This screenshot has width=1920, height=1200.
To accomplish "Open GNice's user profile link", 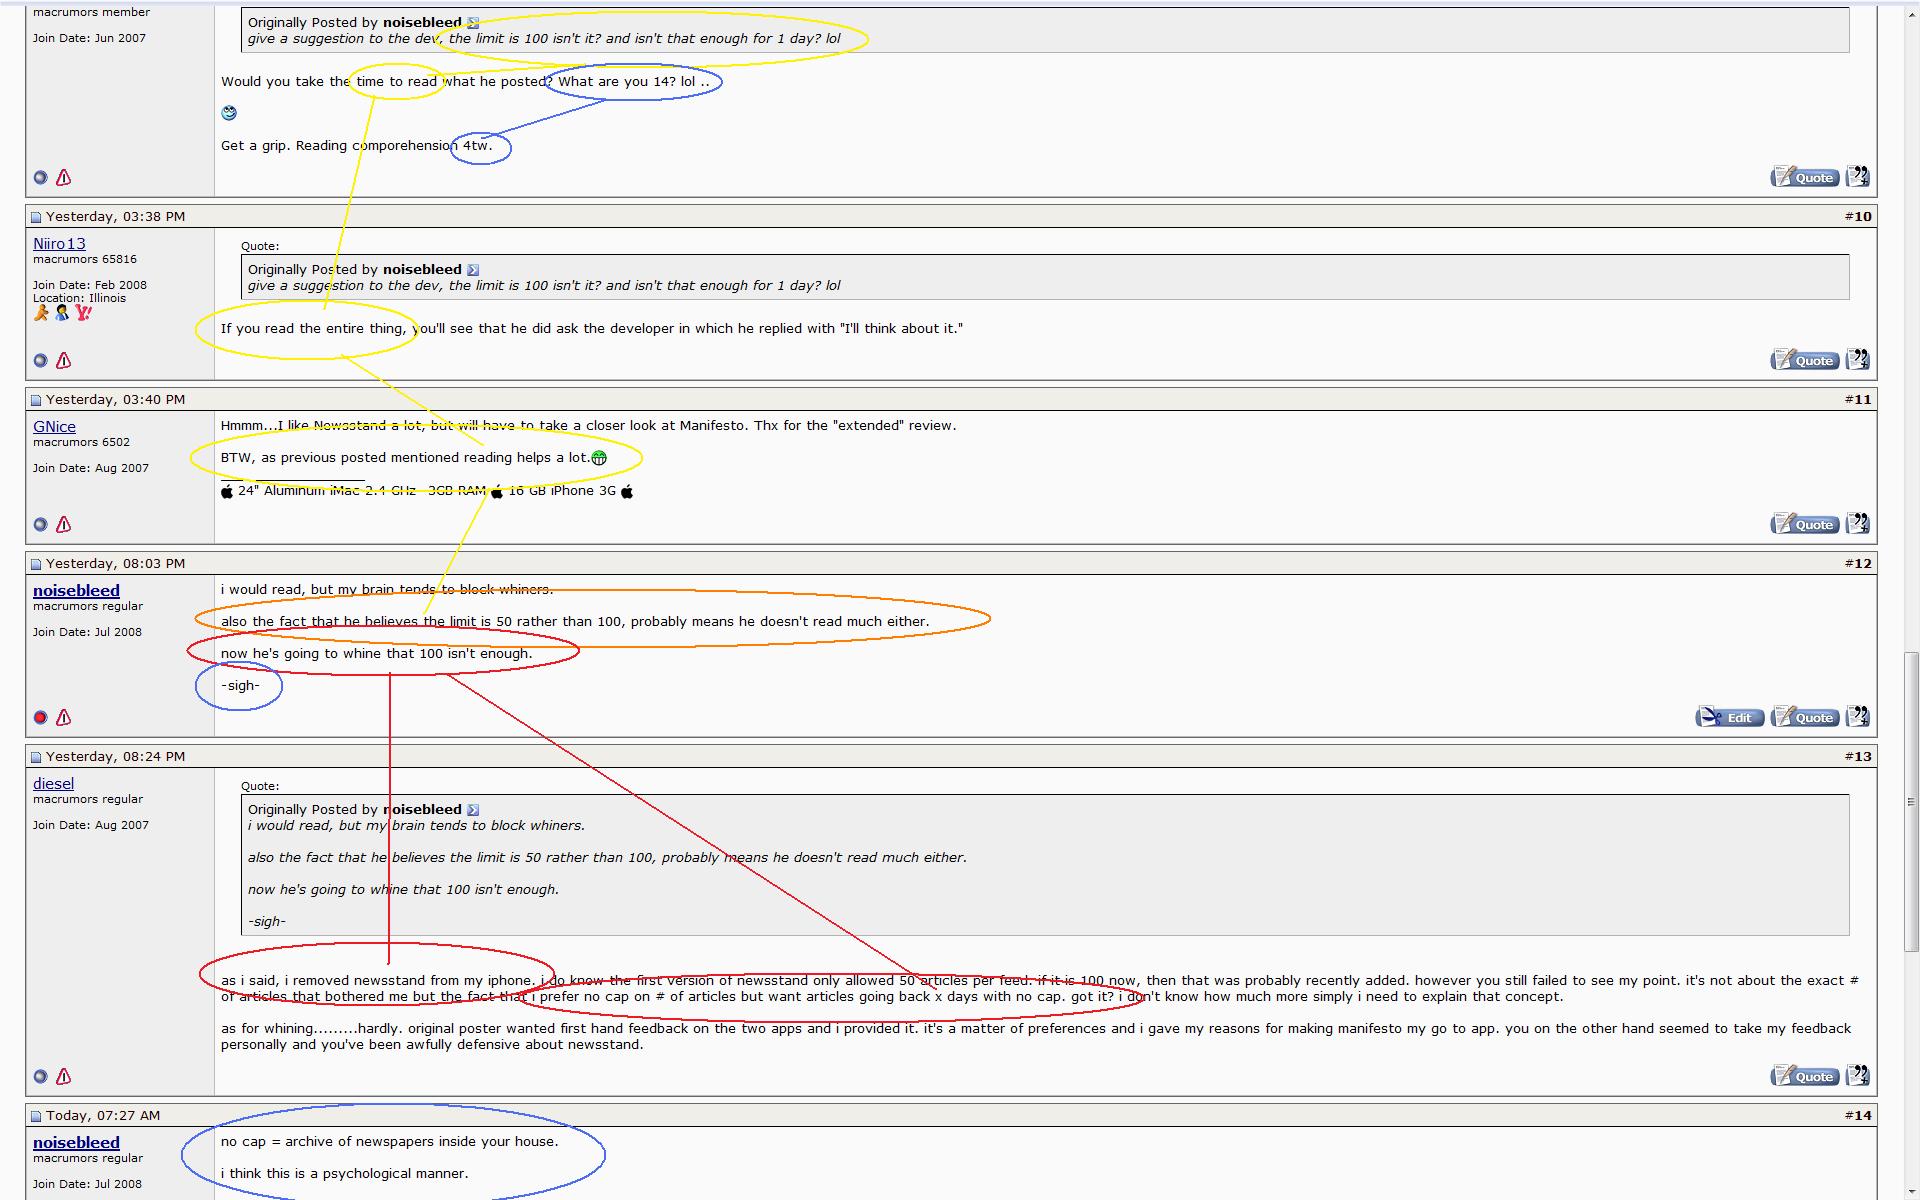I will click(54, 427).
